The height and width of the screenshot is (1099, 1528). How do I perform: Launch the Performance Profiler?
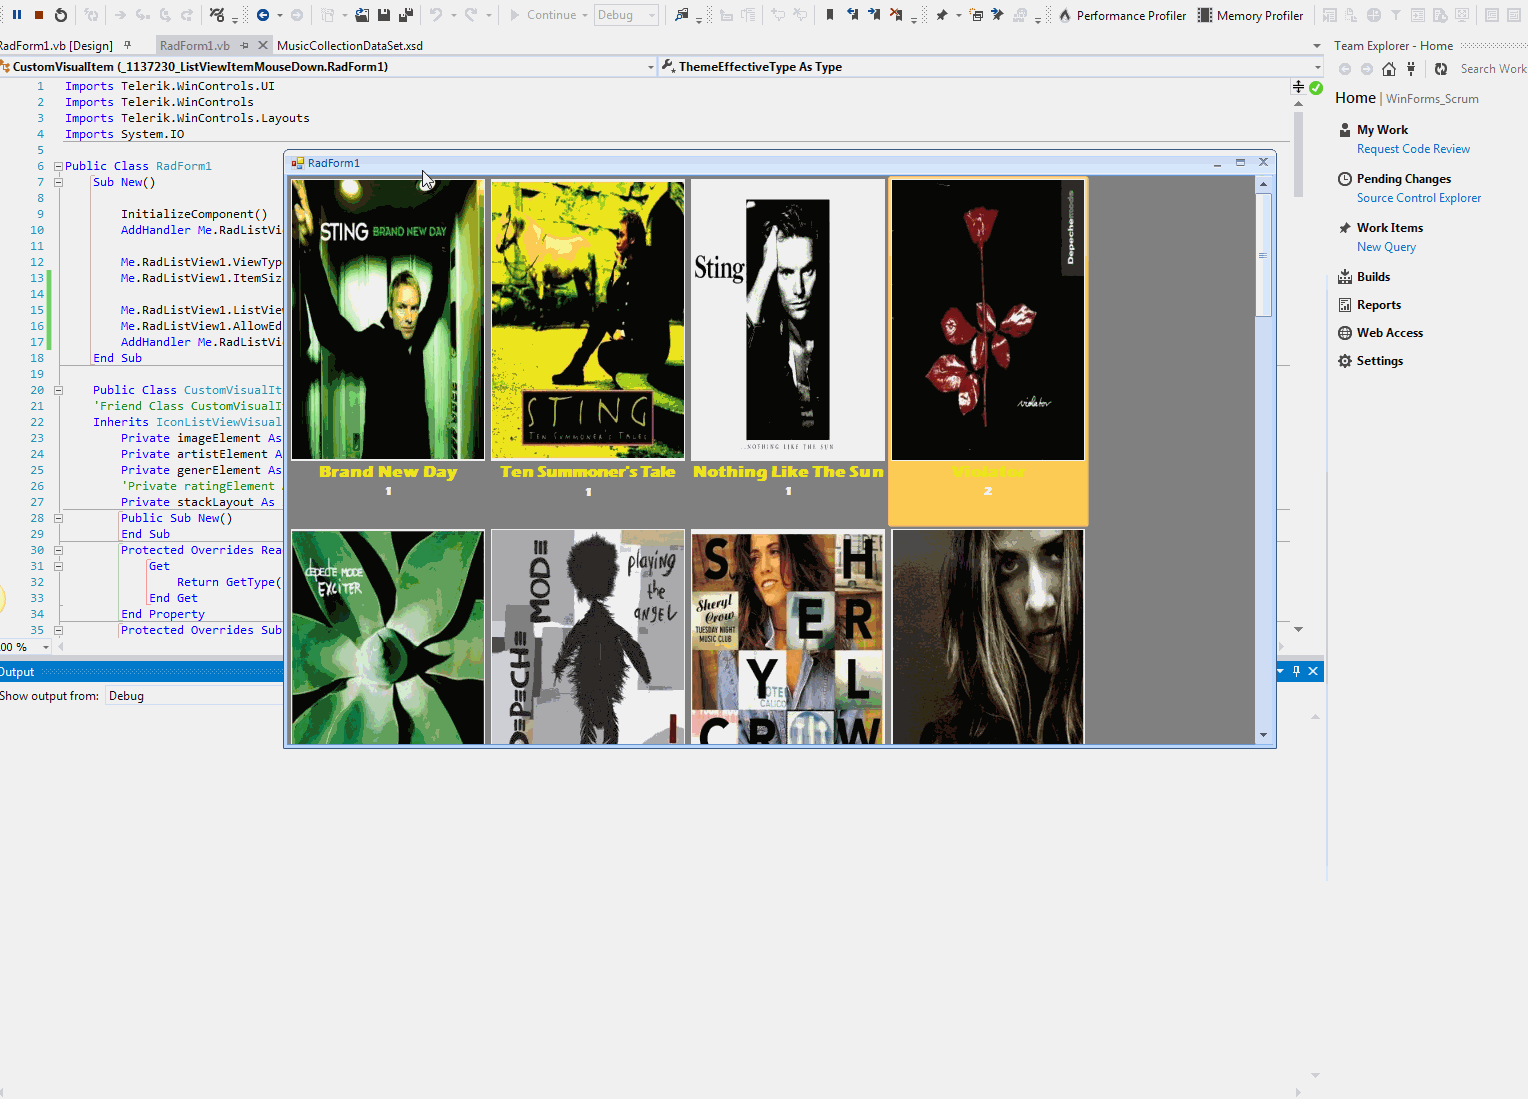click(x=1123, y=15)
